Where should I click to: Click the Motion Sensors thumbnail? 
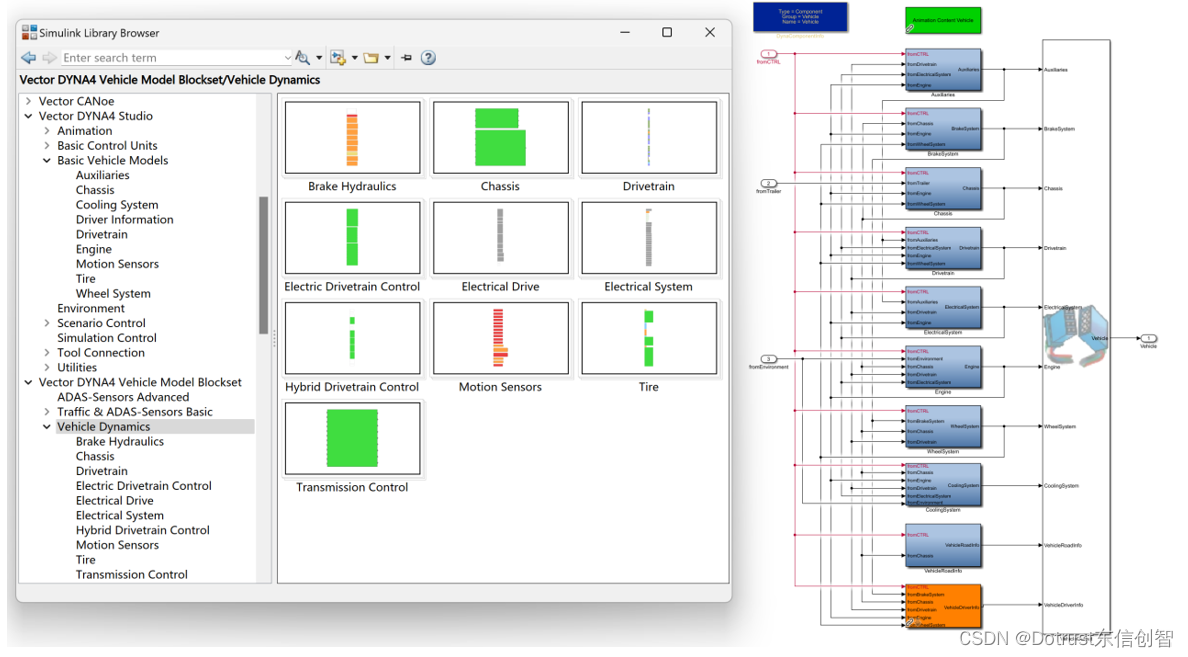pos(500,338)
